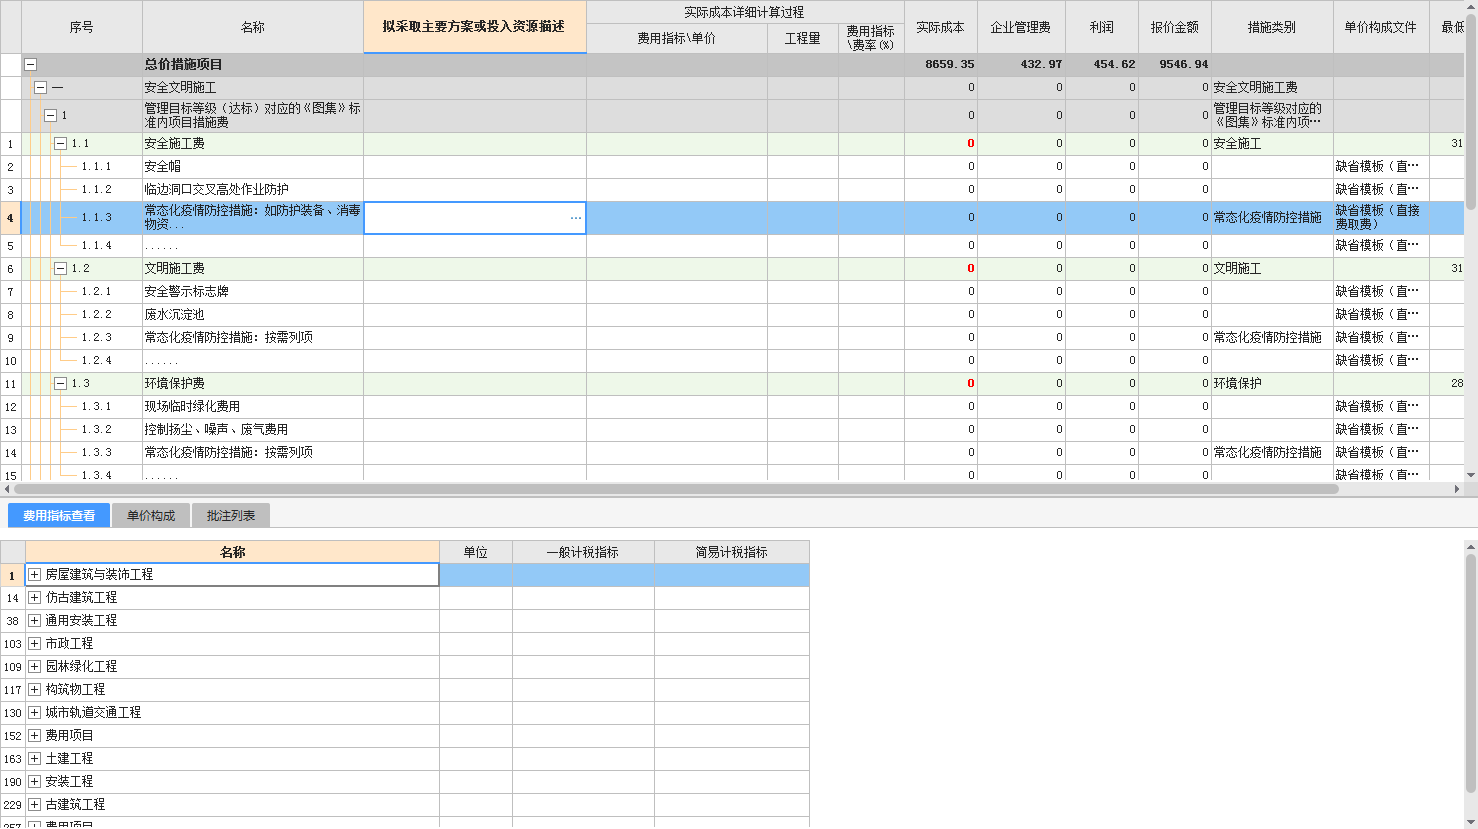Select the 废水沉淀池 row
Screen dimensions: 1478x829
coord(253,315)
